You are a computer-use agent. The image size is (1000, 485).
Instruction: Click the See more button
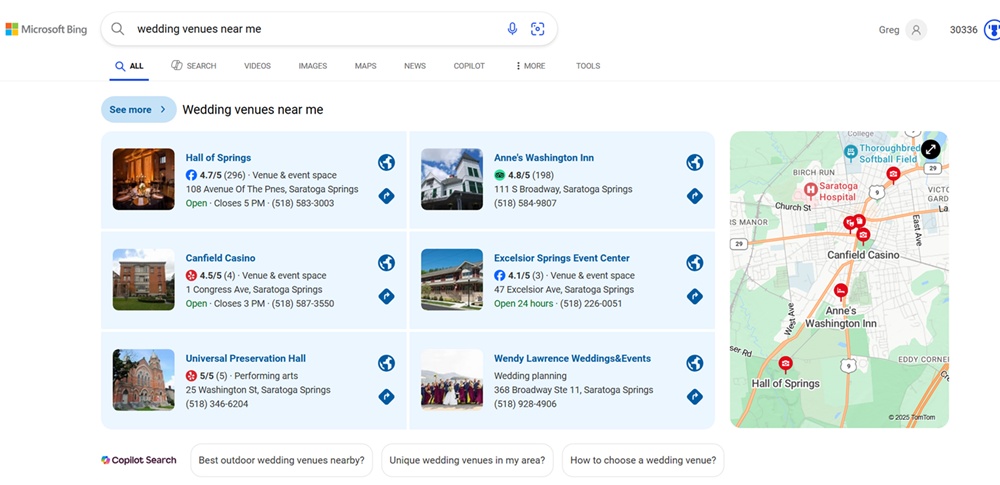coord(138,110)
